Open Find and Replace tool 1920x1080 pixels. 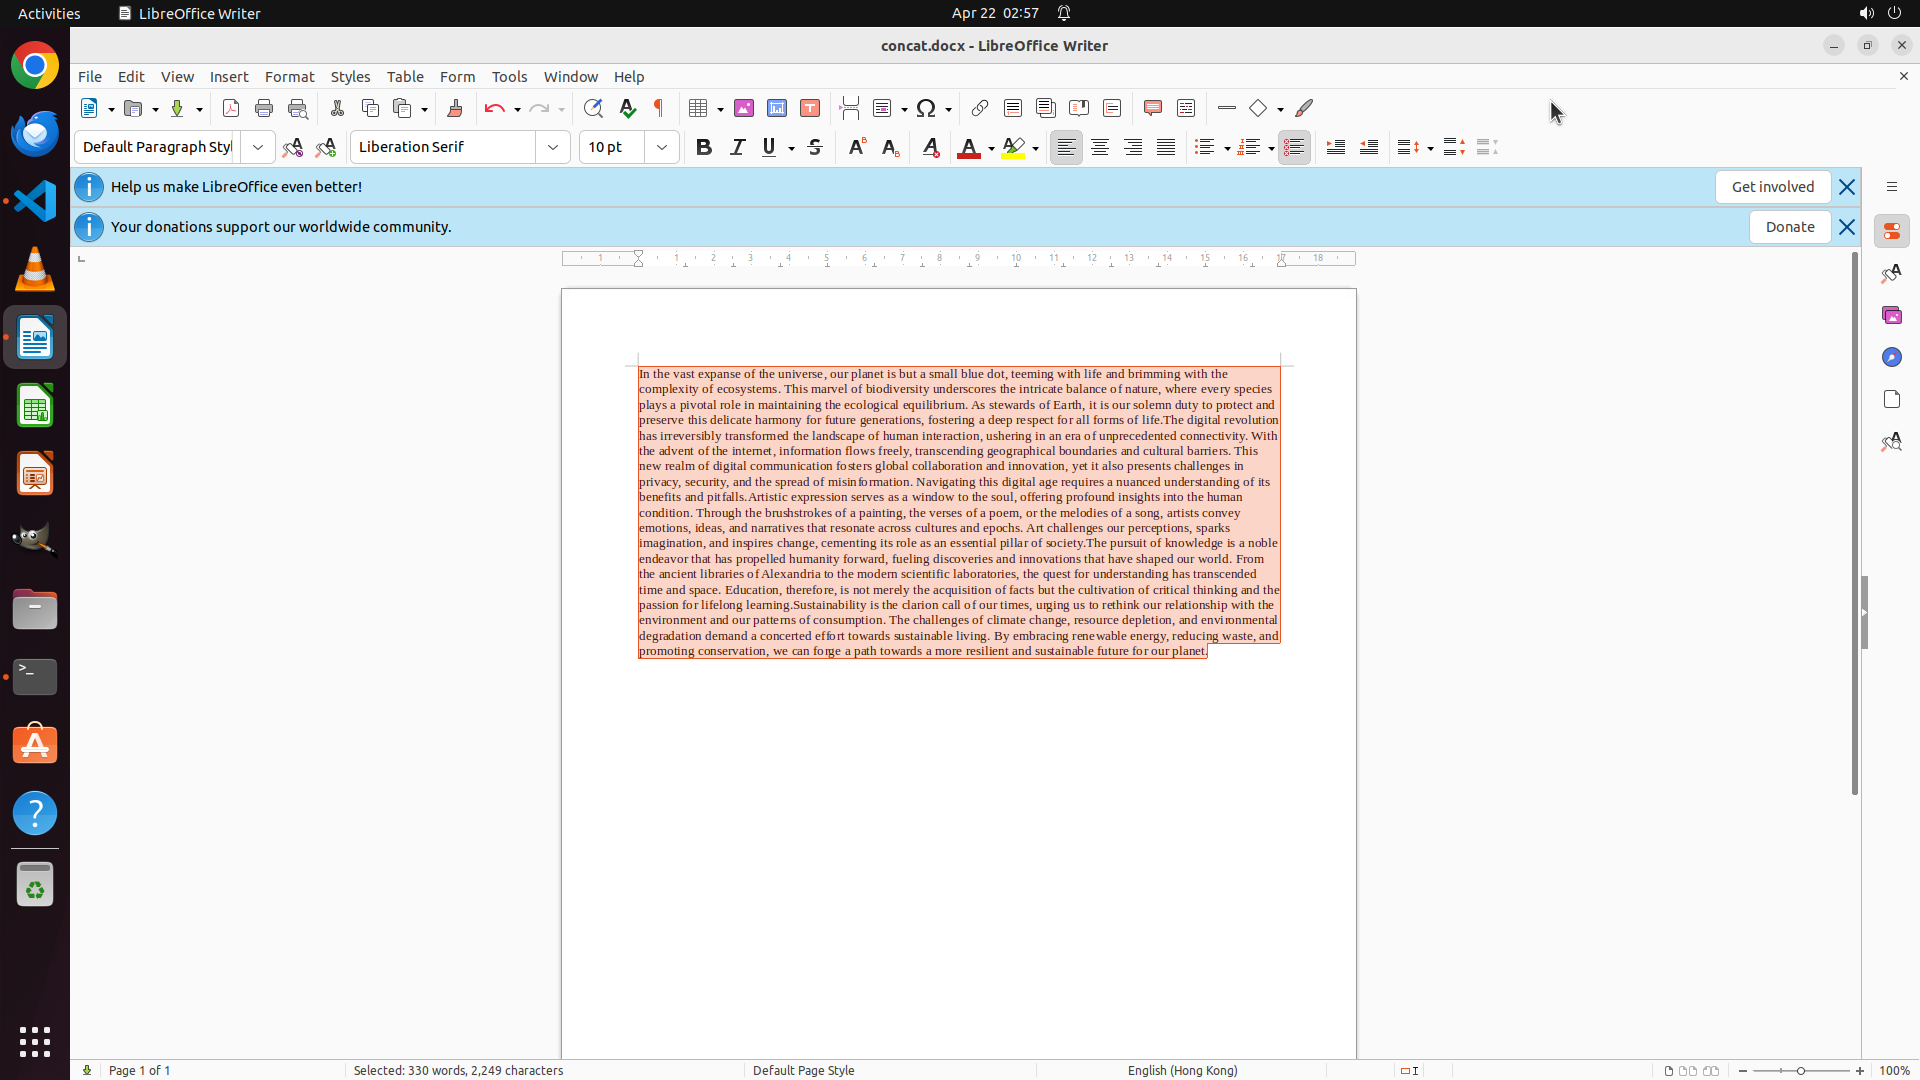(593, 108)
